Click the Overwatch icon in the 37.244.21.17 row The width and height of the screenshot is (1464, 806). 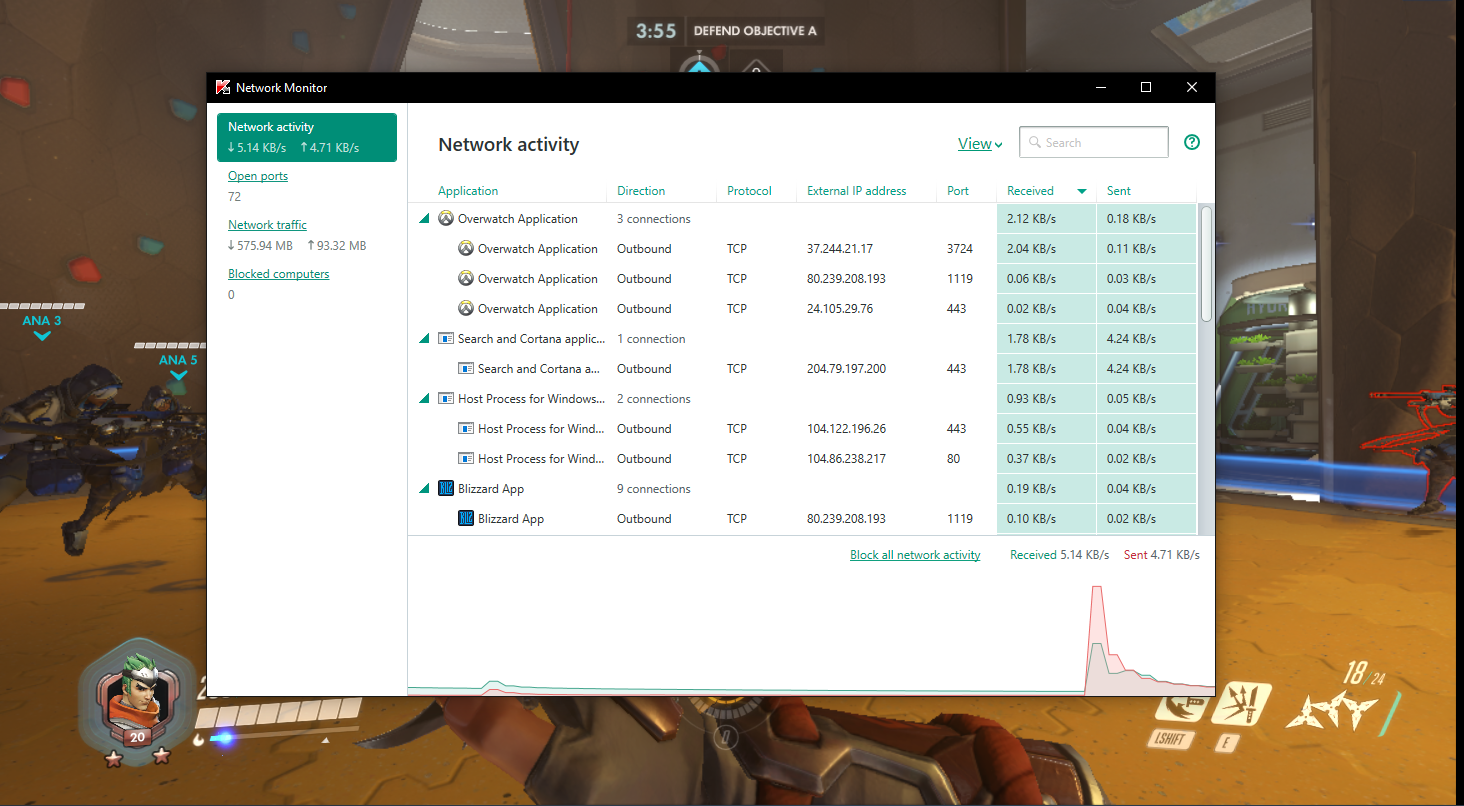pyautogui.click(x=465, y=249)
